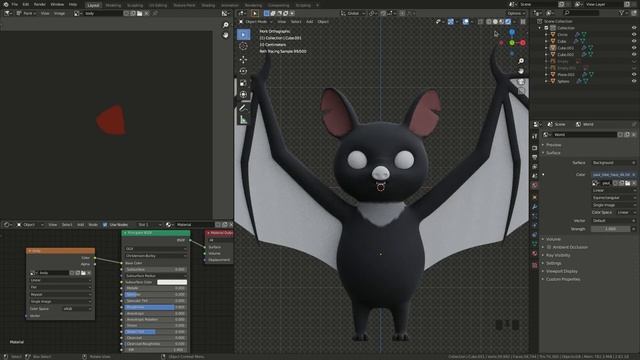Open image file folder icon in image editor header

click(x=140, y=13)
